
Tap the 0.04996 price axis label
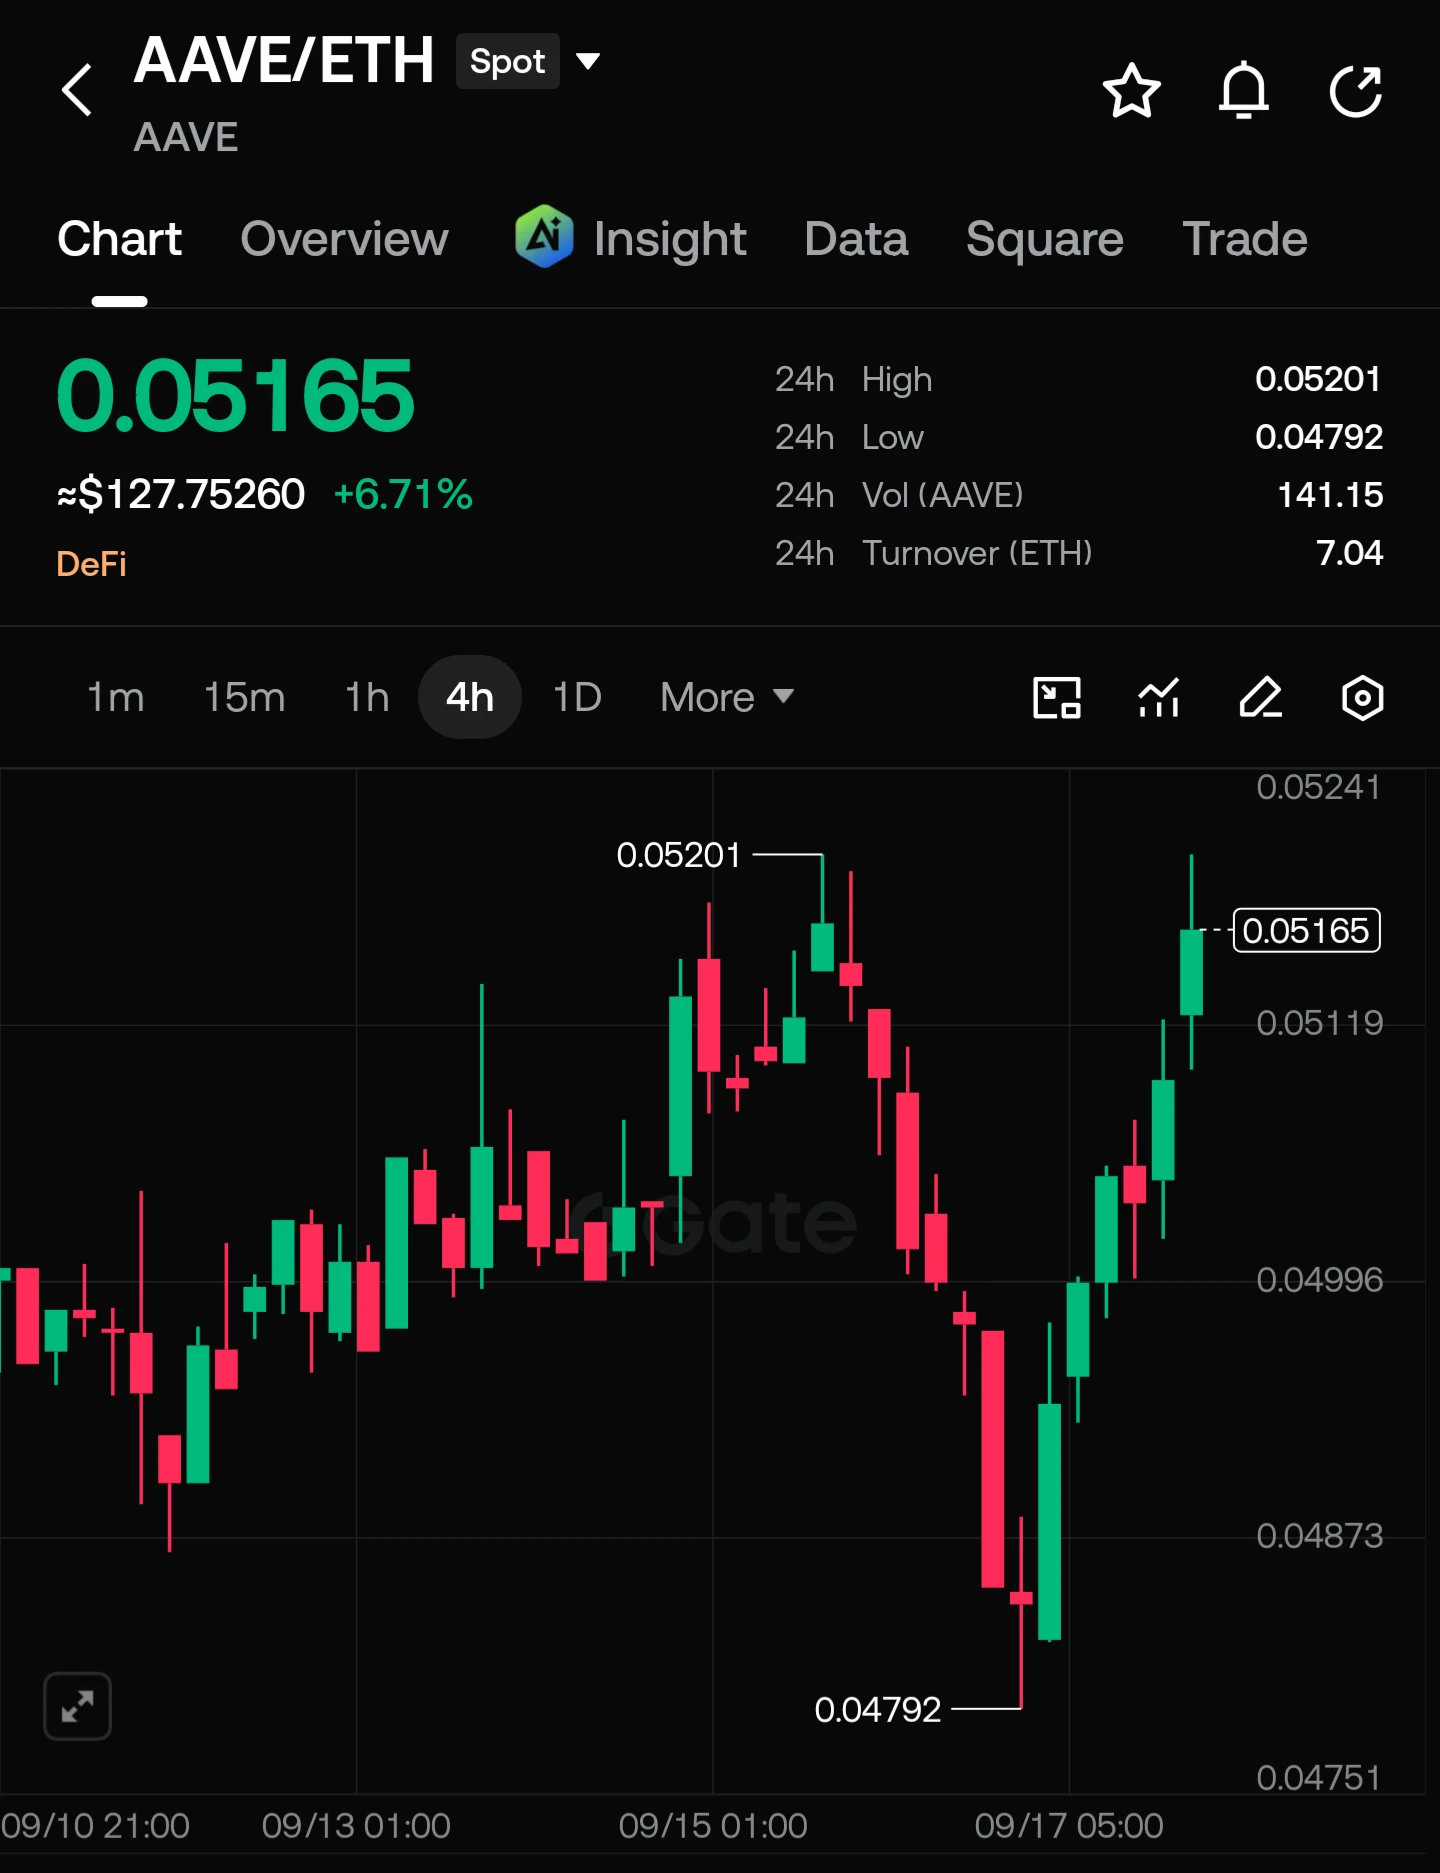1320,1280
